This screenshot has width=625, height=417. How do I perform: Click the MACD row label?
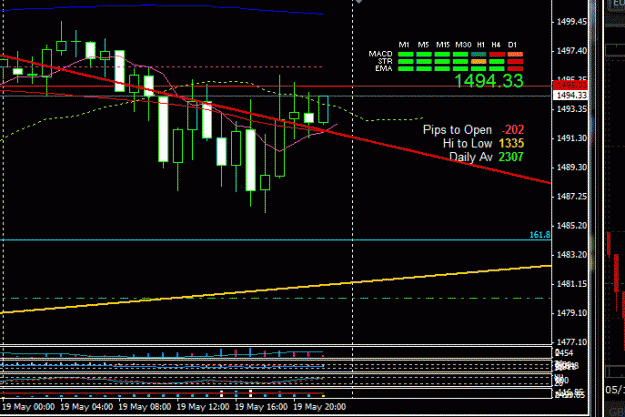pyautogui.click(x=380, y=53)
